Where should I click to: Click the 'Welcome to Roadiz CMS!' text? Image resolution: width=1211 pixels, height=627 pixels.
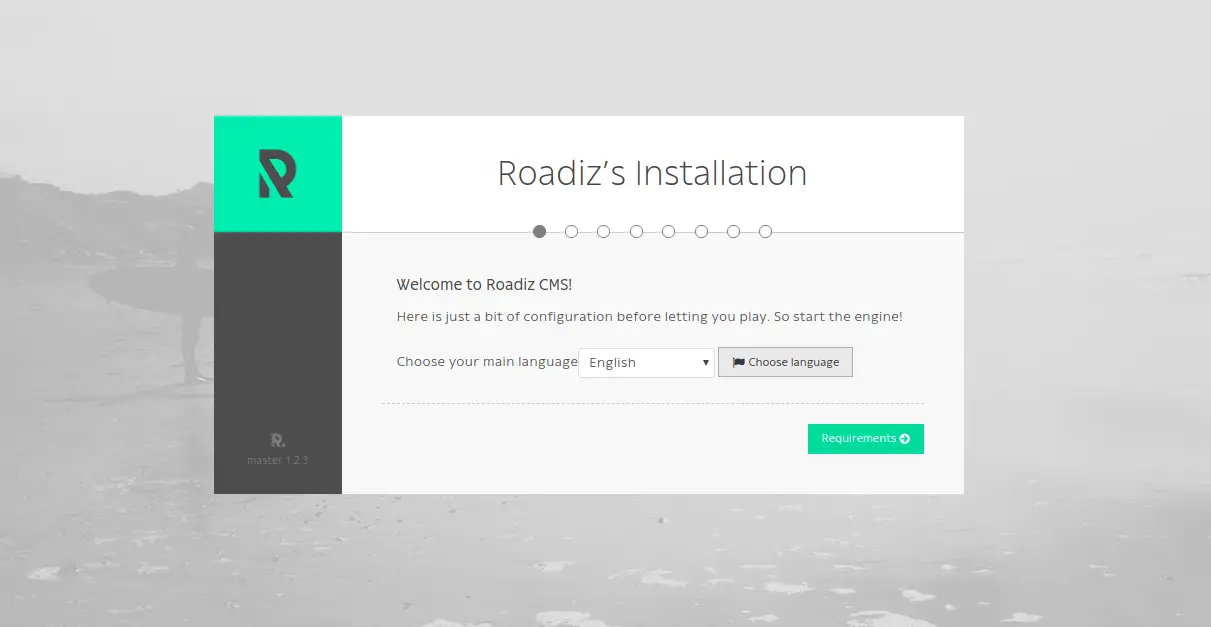pos(485,284)
